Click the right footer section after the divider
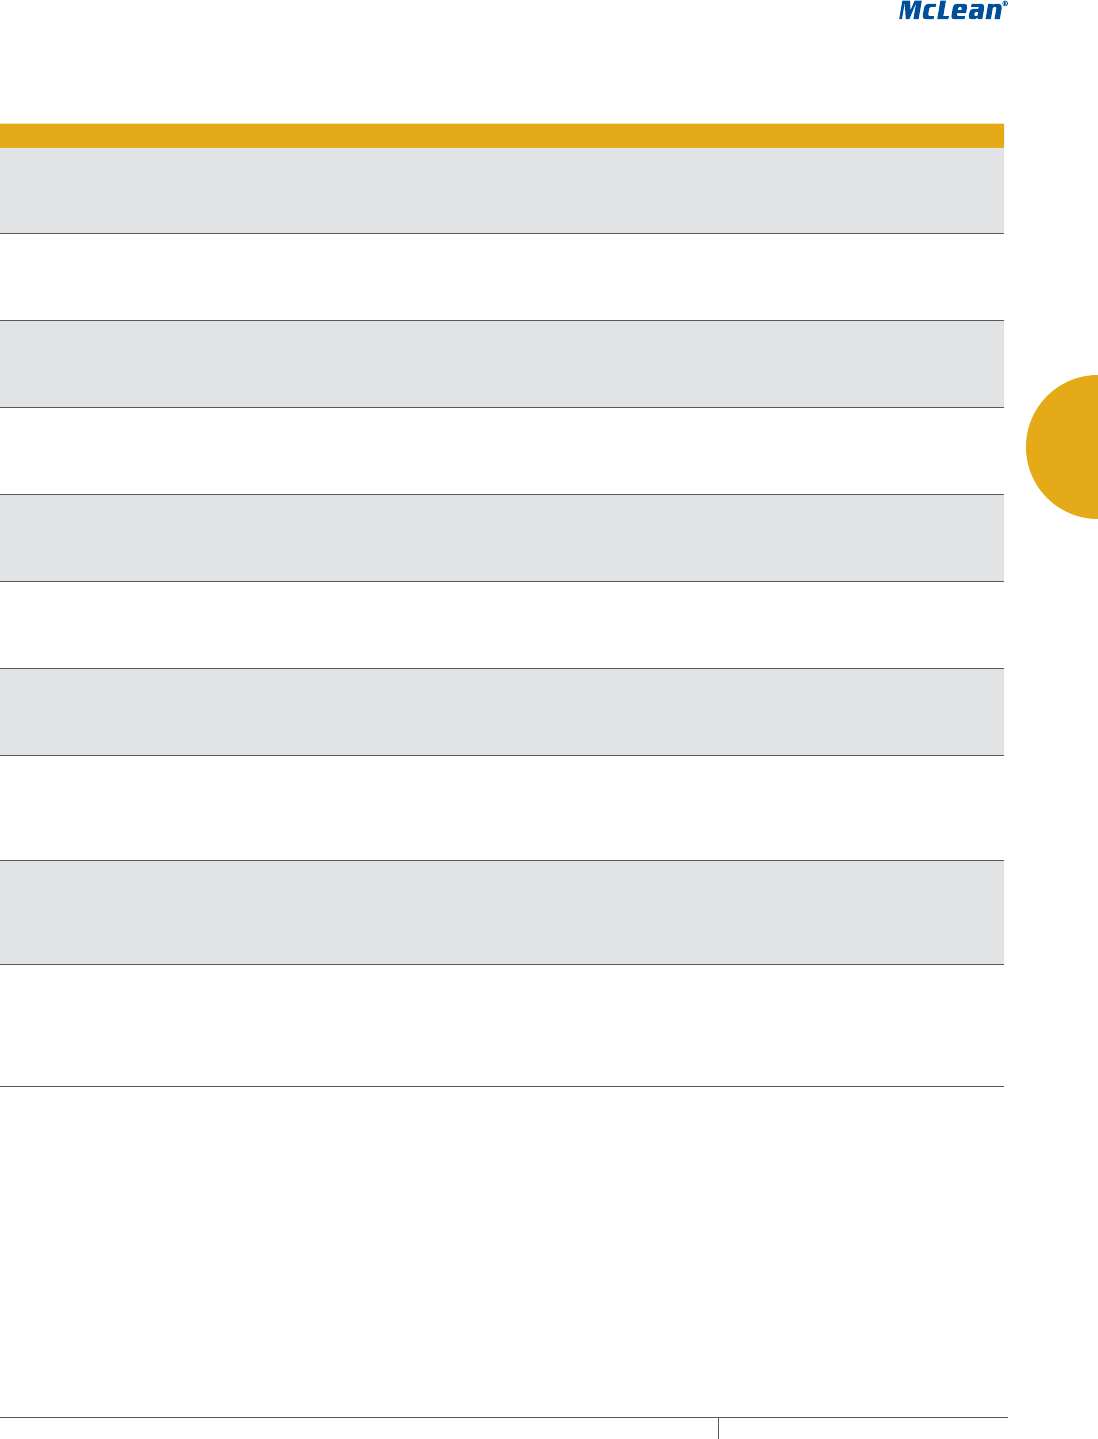Screen dimensions: 1098x1439 (x=864, y=1429)
